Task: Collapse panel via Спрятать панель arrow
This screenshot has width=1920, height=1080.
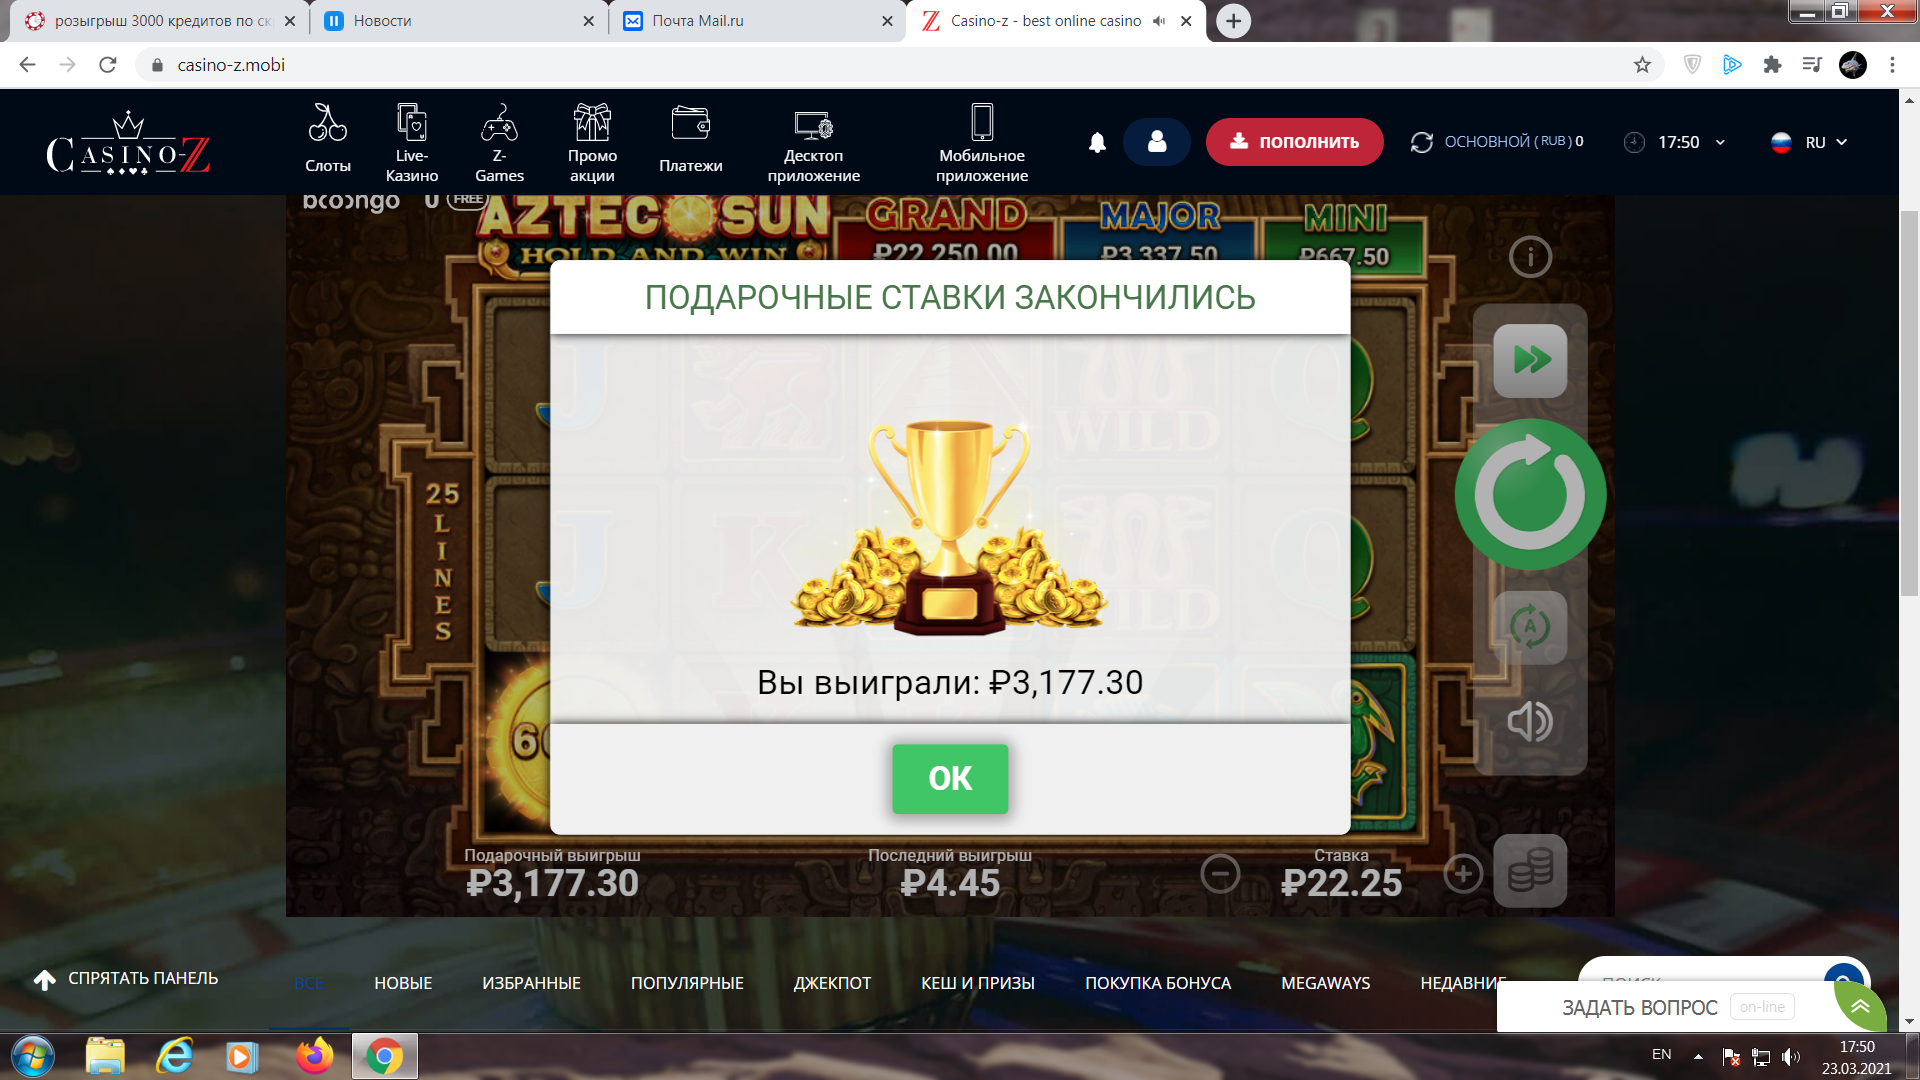Action: tap(45, 980)
